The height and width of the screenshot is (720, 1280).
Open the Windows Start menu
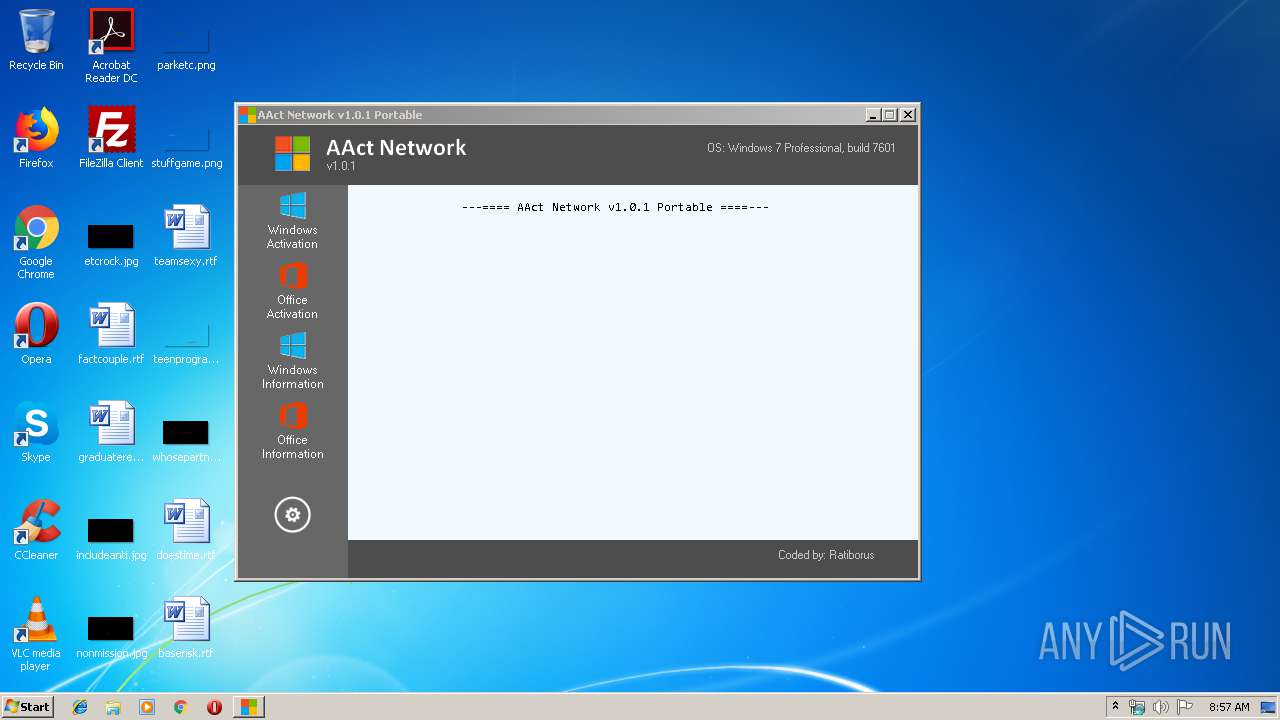click(27, 707)
